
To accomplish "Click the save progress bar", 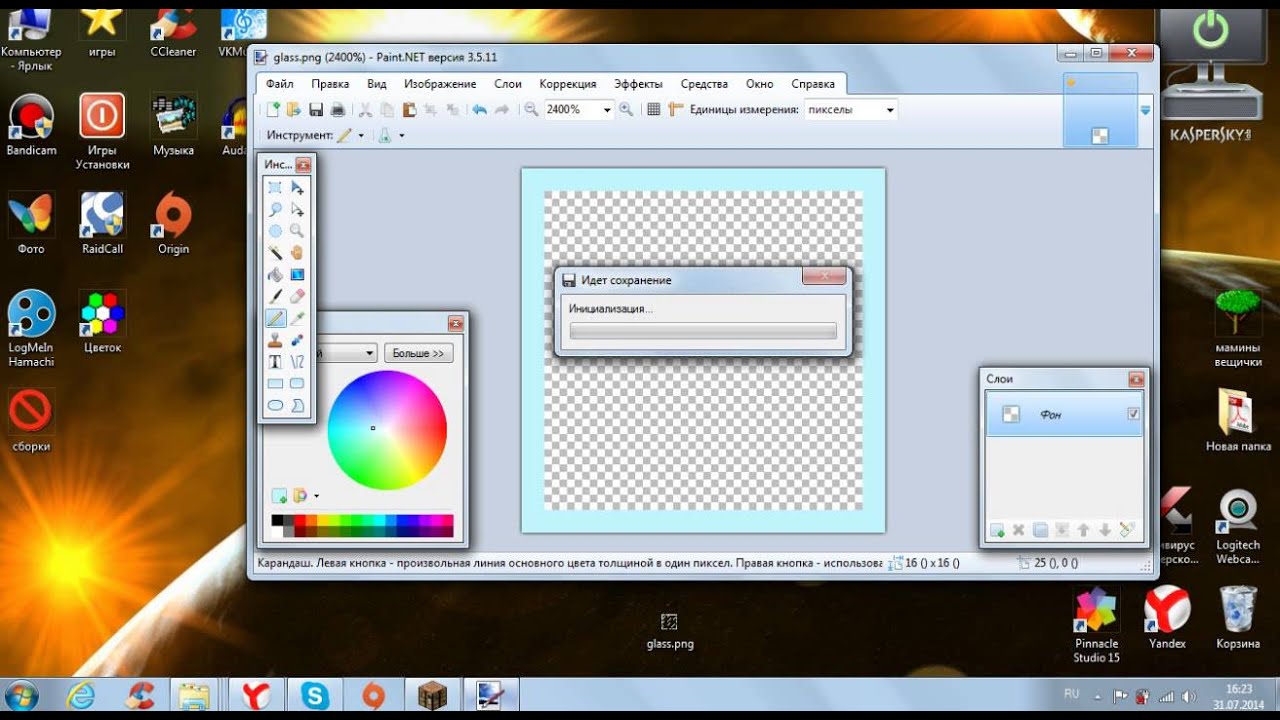I will (703, 331).
